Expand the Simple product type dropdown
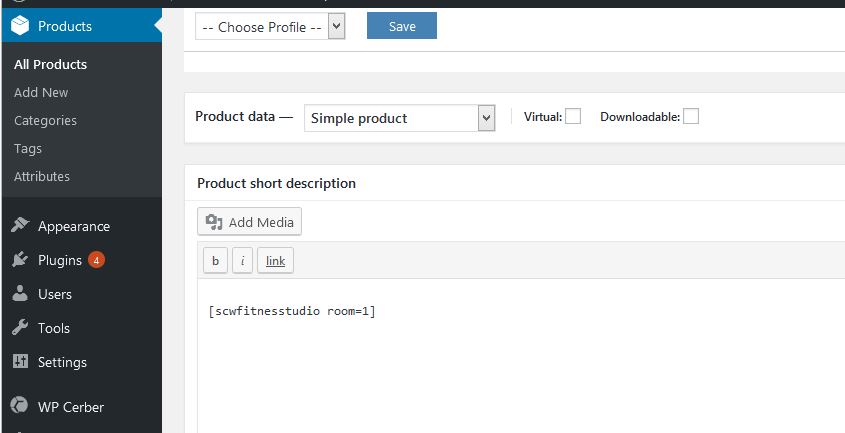The width and height of the screenshot is (845, 433). tap(399, 118)
